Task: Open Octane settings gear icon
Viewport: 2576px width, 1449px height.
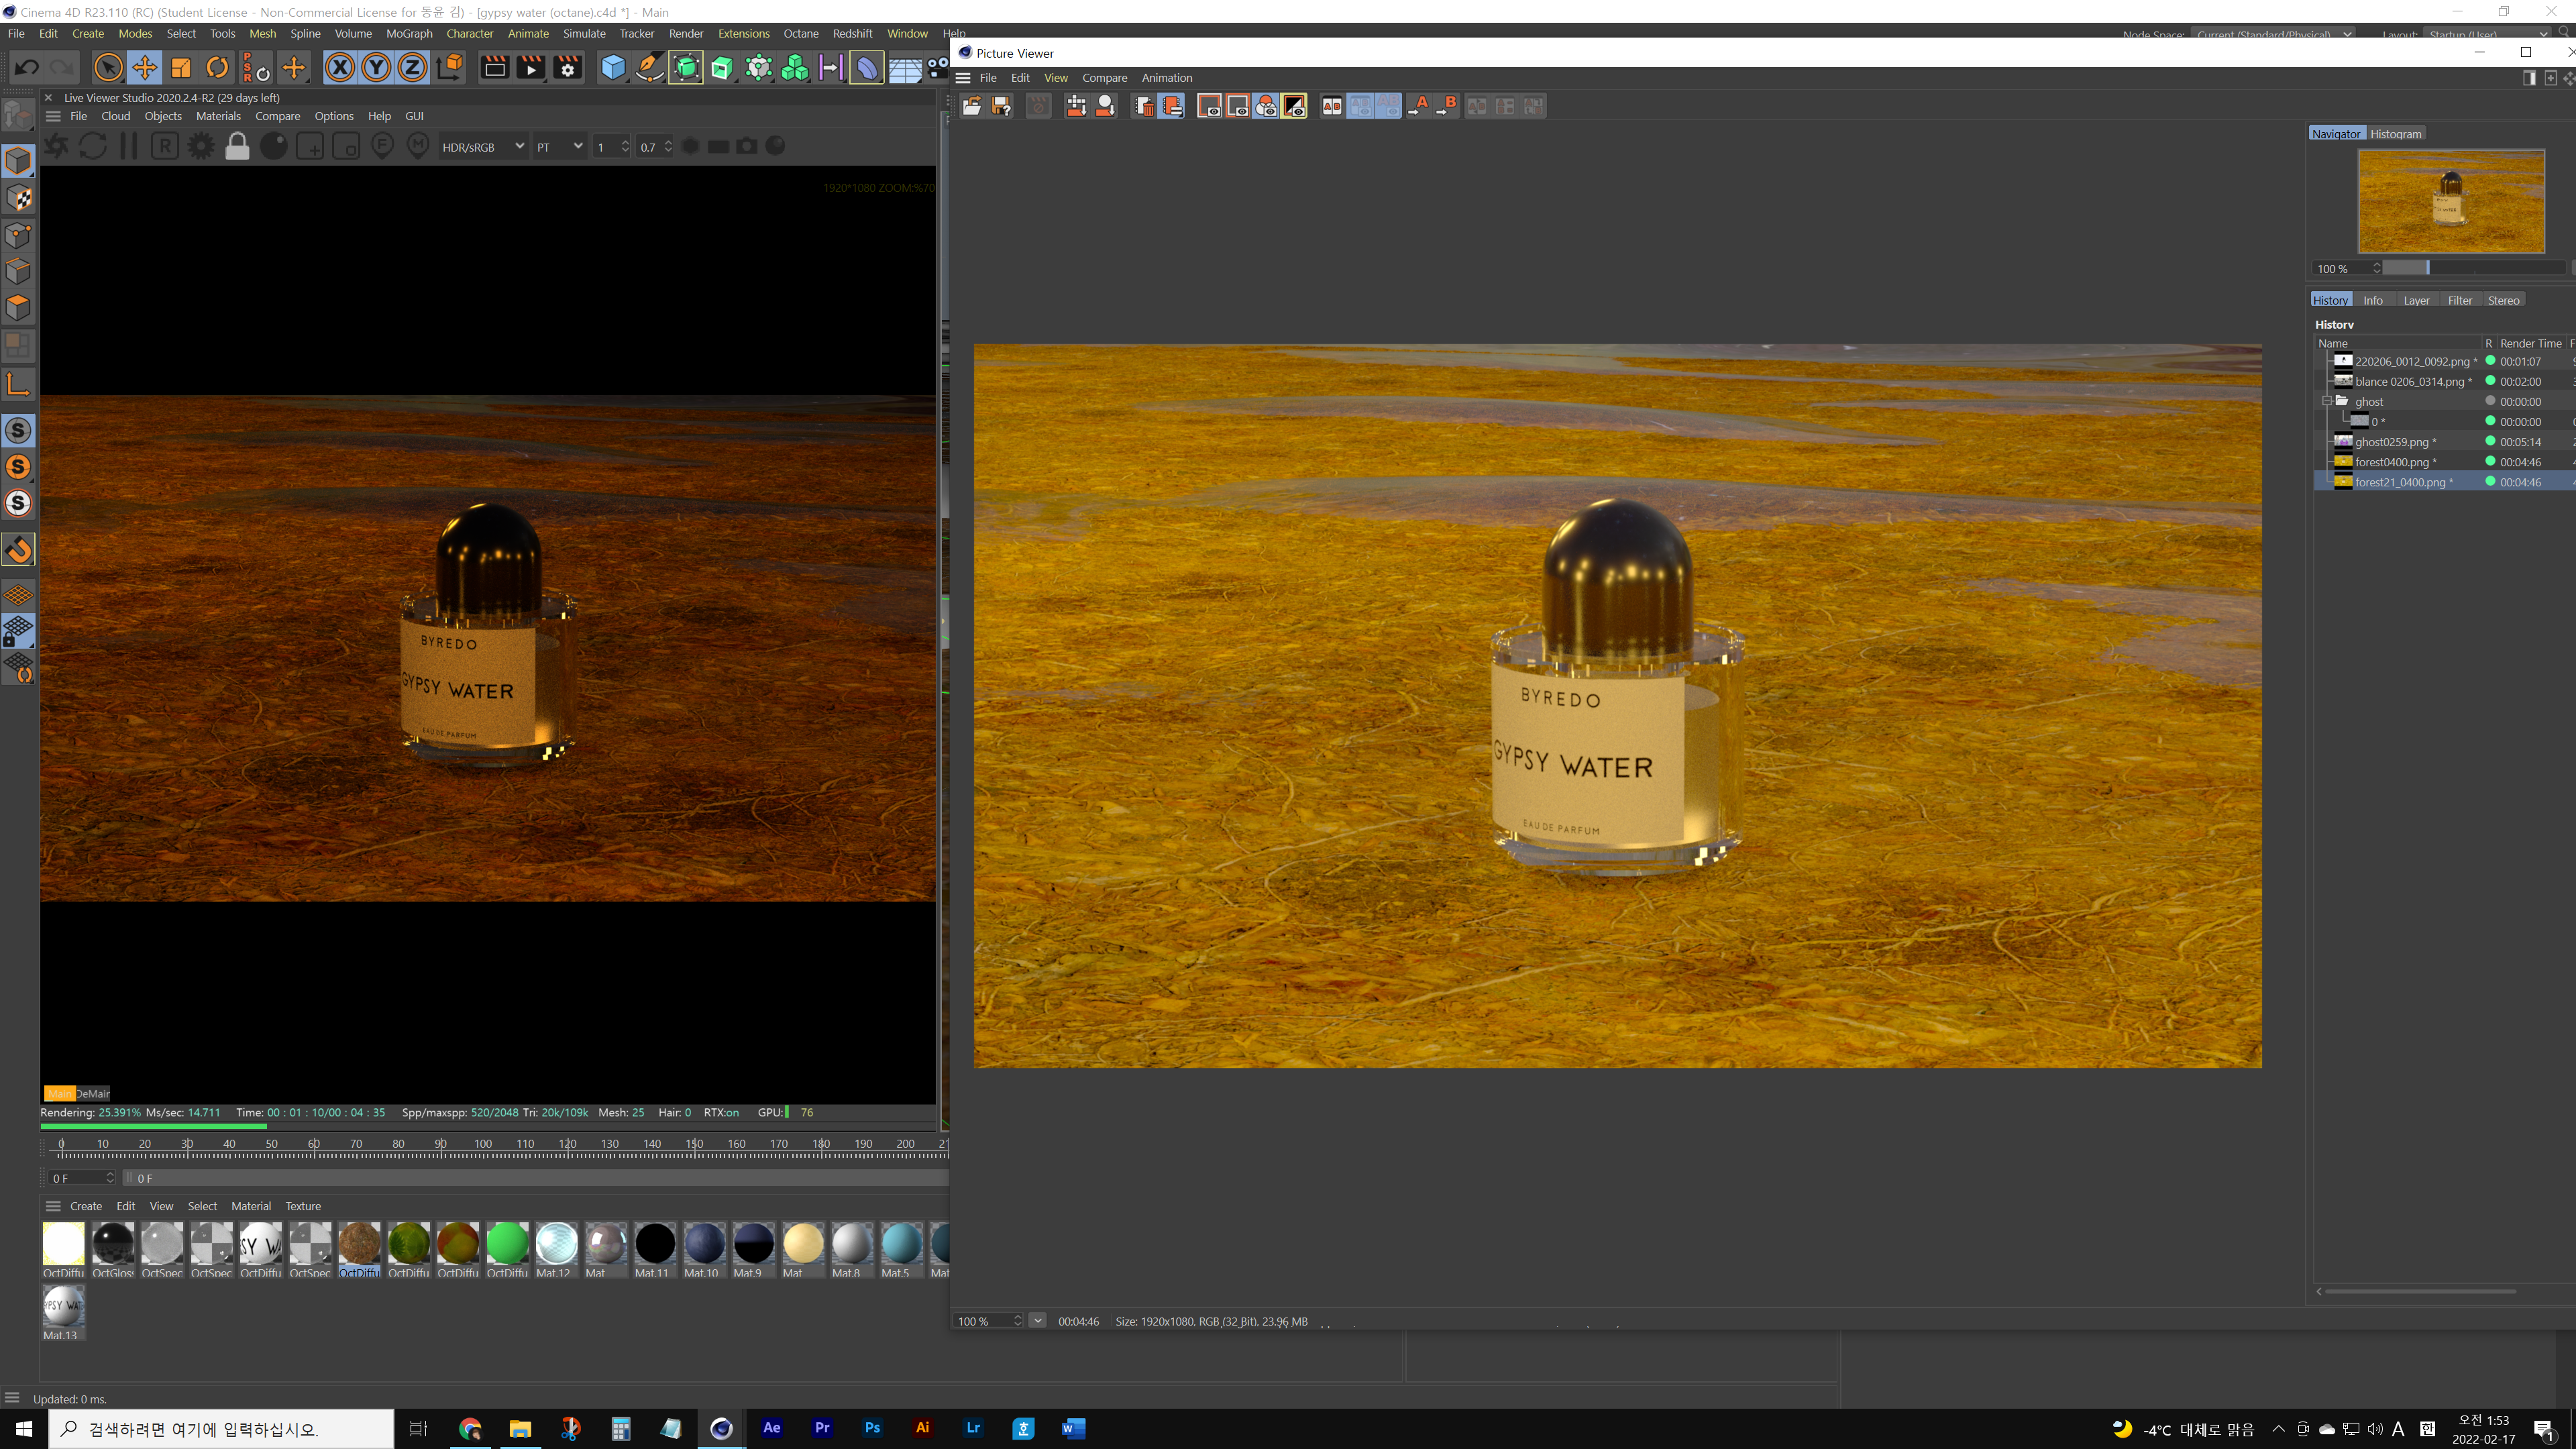Action: pyautogui.click(x=201, y=147)
